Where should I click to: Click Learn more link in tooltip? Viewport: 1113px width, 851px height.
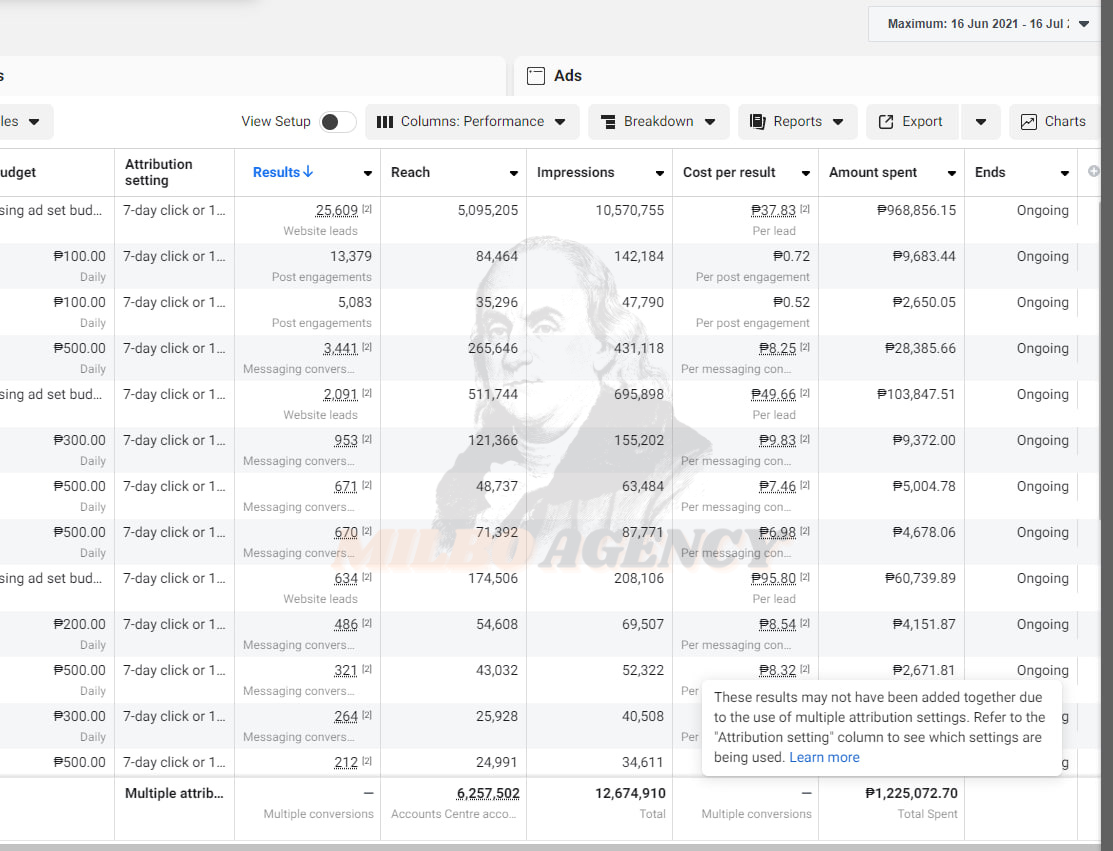click(824, 757)
